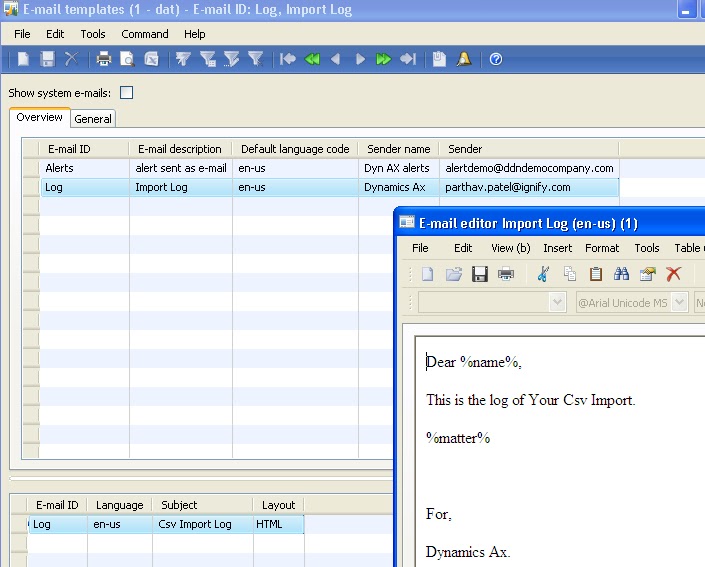
Task: Click the Csv Import Log subject cell
Action: pos(203,524)
